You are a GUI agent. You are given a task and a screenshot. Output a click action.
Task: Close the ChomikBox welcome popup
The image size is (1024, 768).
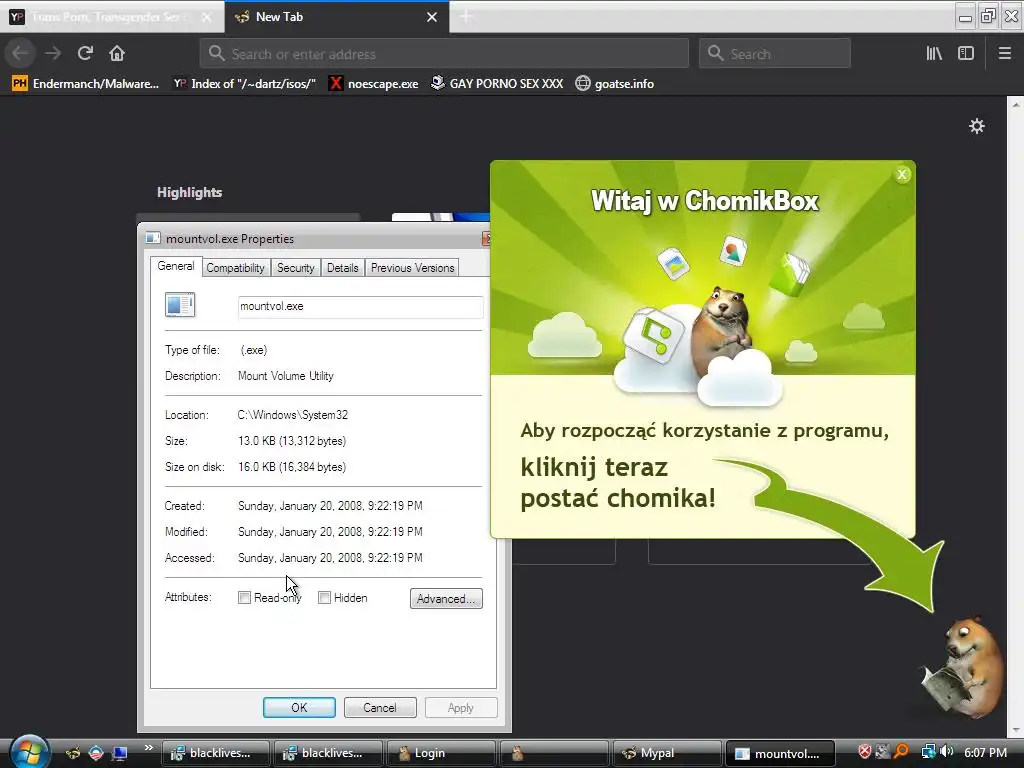pyautogui.click(x=902, y=174)
